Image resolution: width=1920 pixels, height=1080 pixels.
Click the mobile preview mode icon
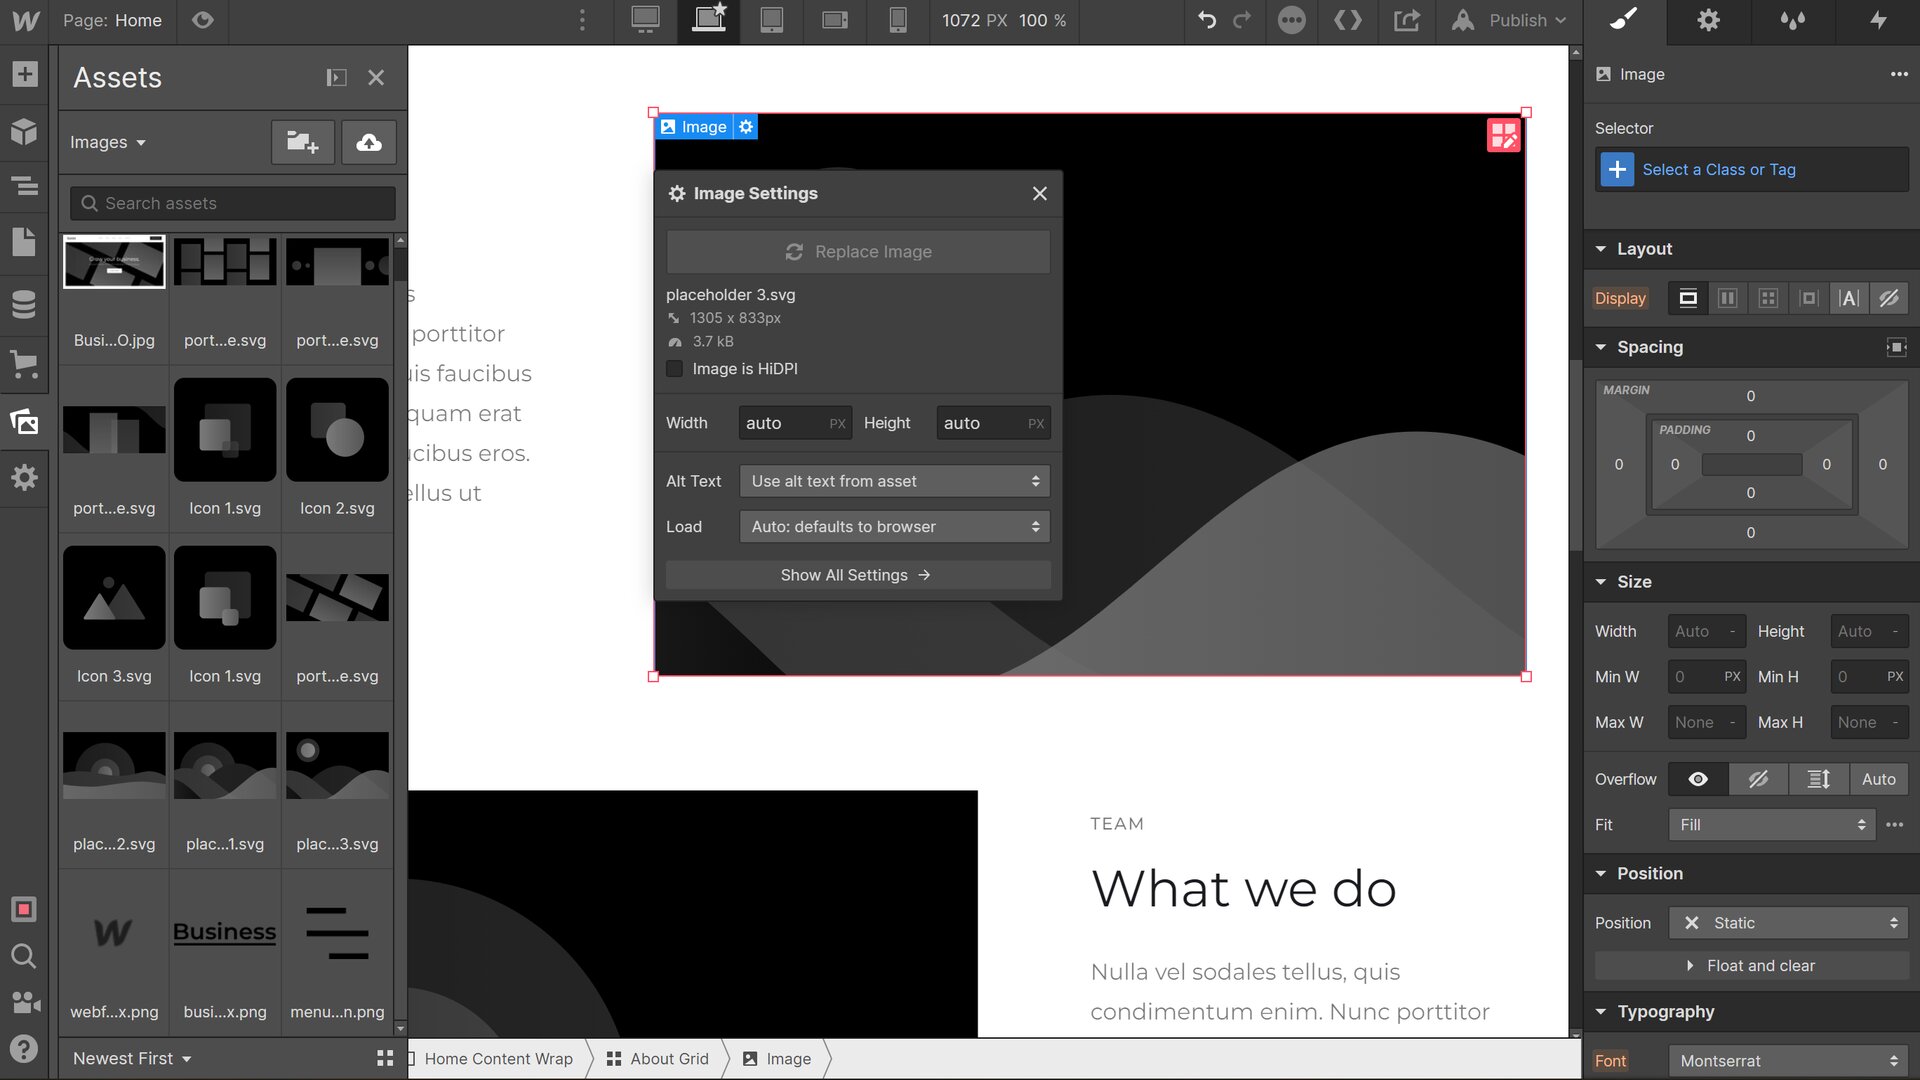coord(895,20)
